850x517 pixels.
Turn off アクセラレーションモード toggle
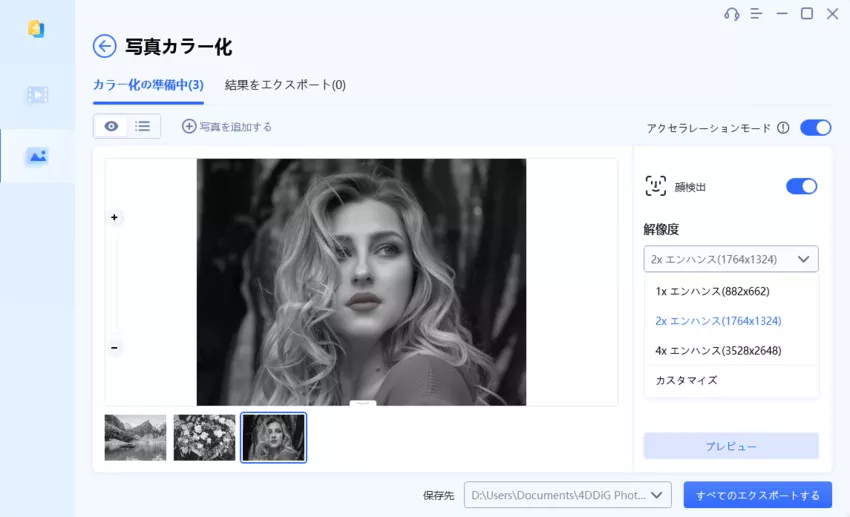click(815, 128)
